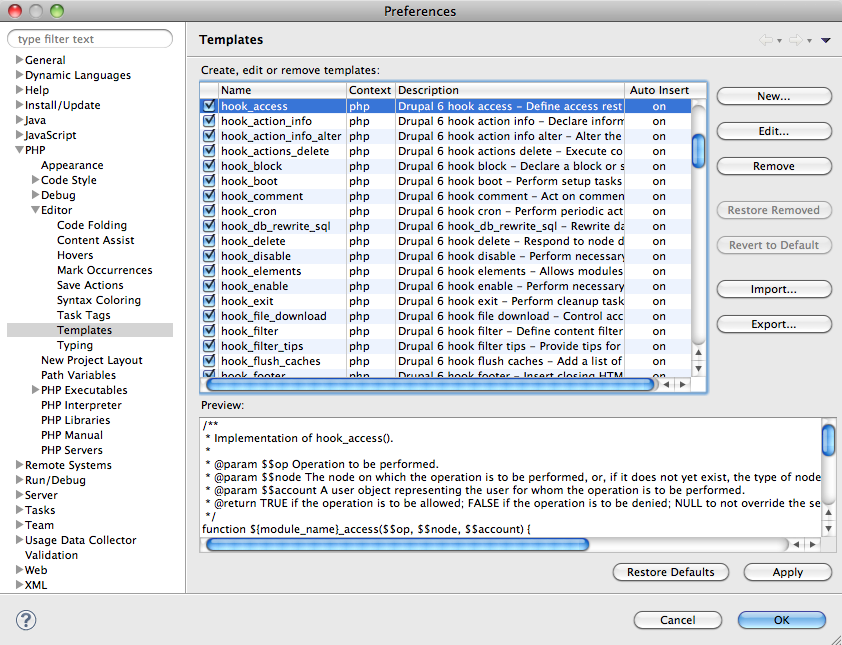
Task: Click the type filter text field
Action: [x=90, y=39]
